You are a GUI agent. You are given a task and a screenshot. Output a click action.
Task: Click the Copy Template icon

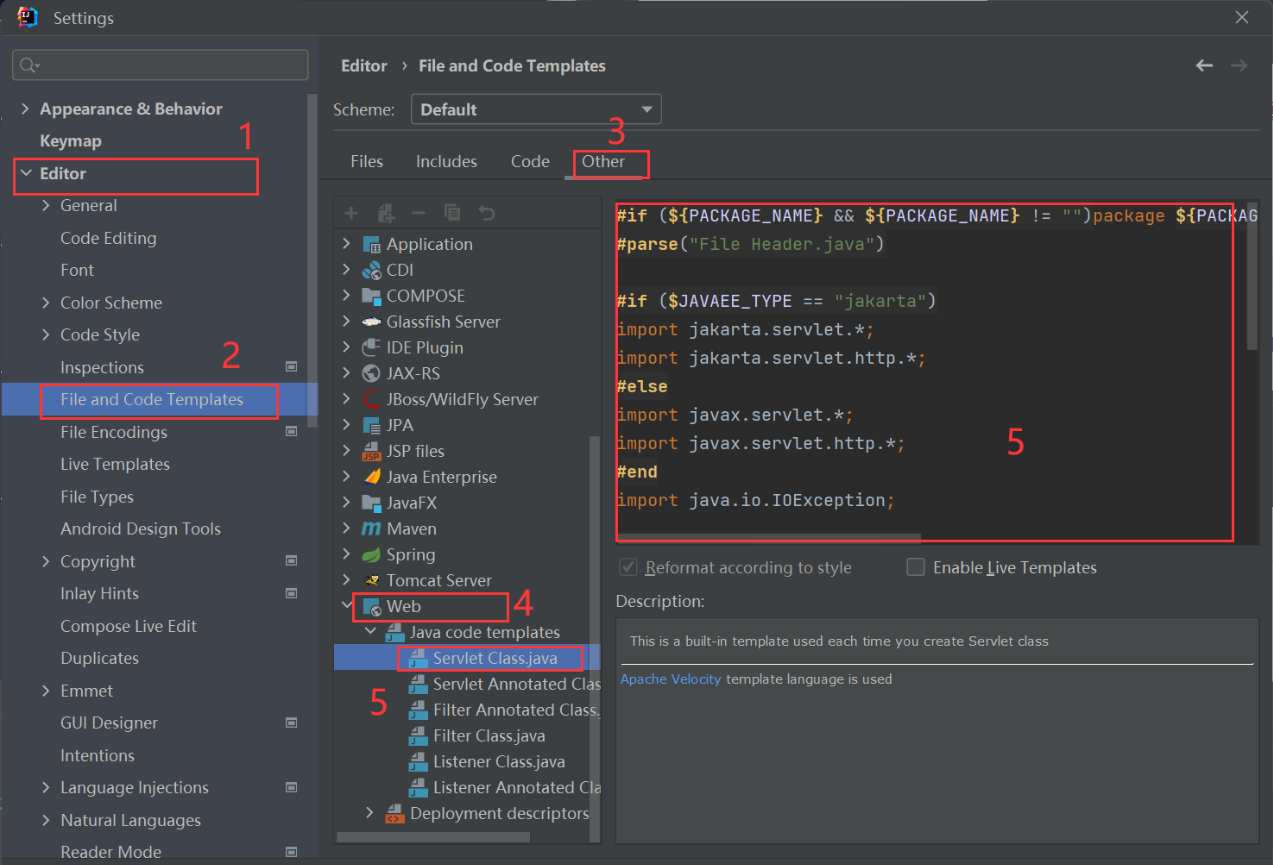[x=452, y=213]
